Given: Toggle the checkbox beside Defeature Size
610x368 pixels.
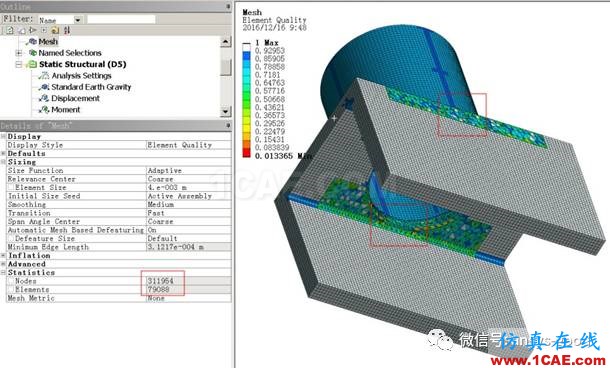Looking at the screenshot, I should 11,238.
